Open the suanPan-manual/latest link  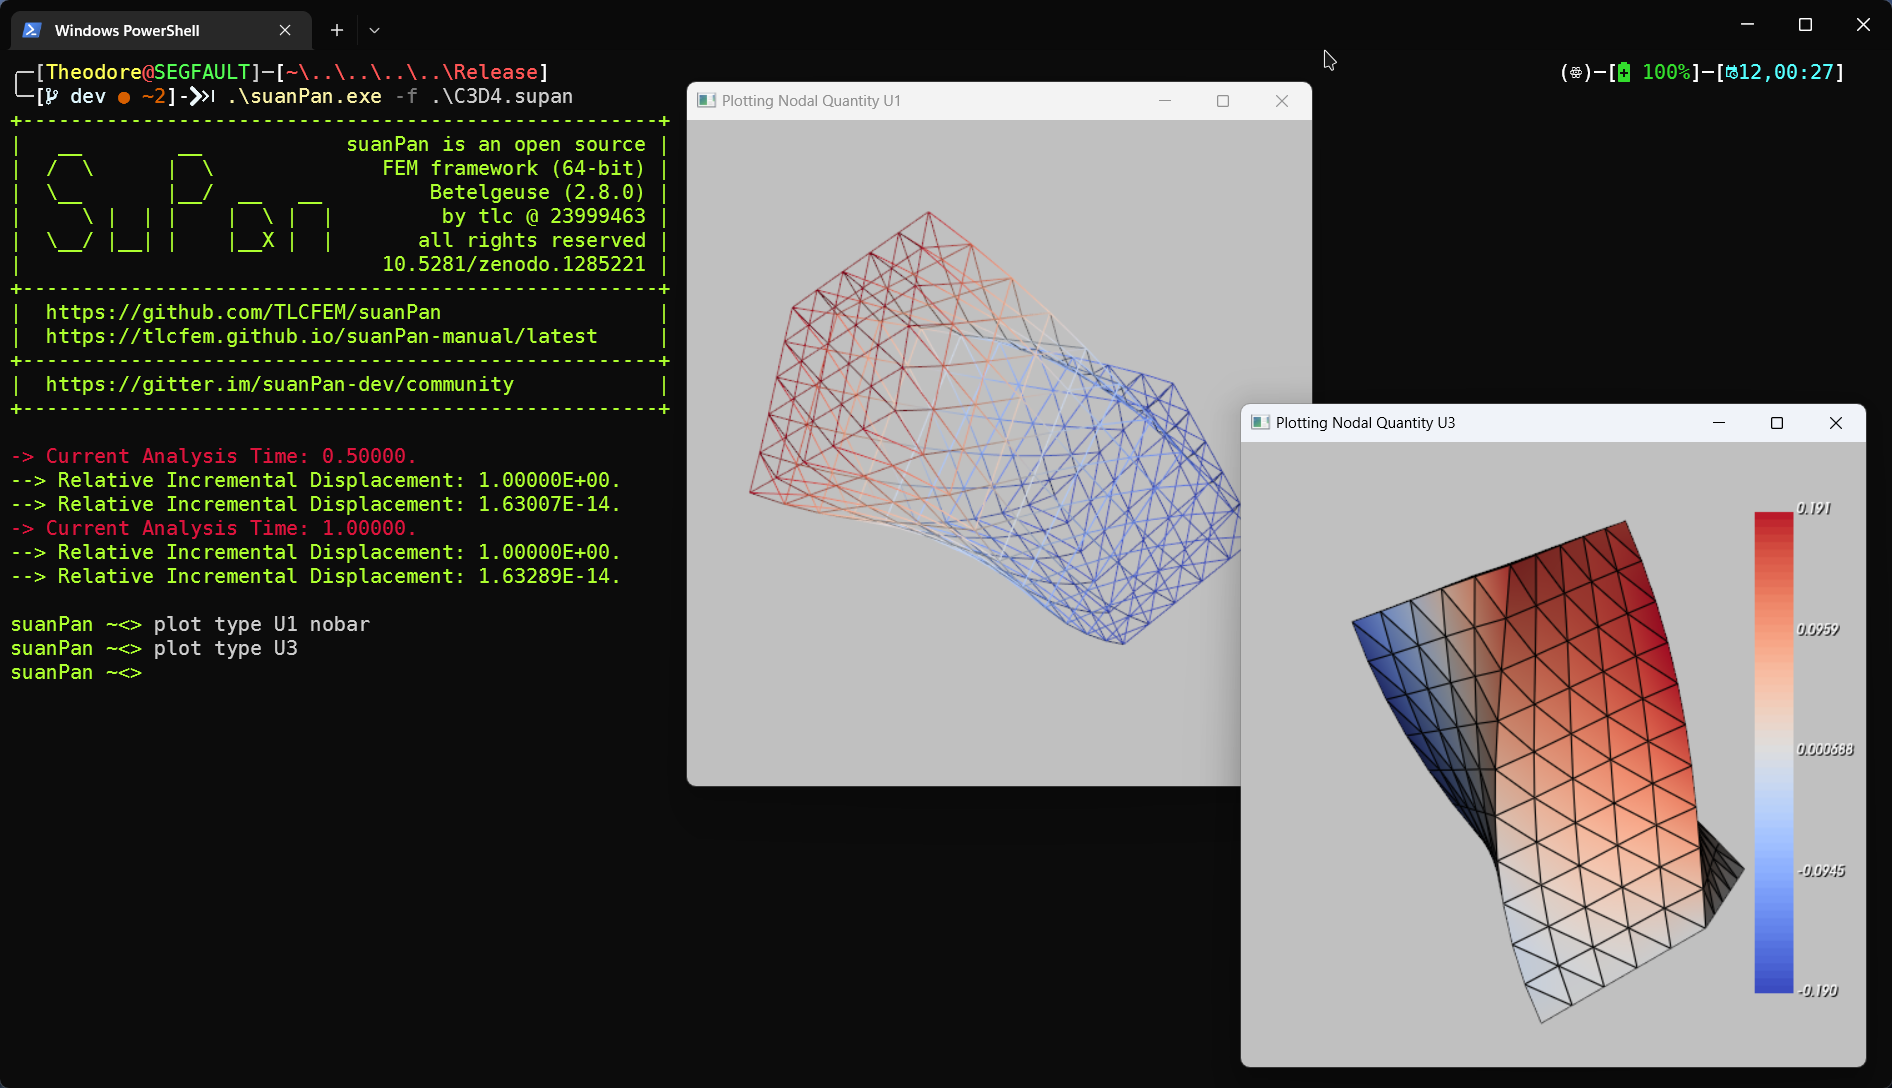pyautogui.click(x=321, y=336)
